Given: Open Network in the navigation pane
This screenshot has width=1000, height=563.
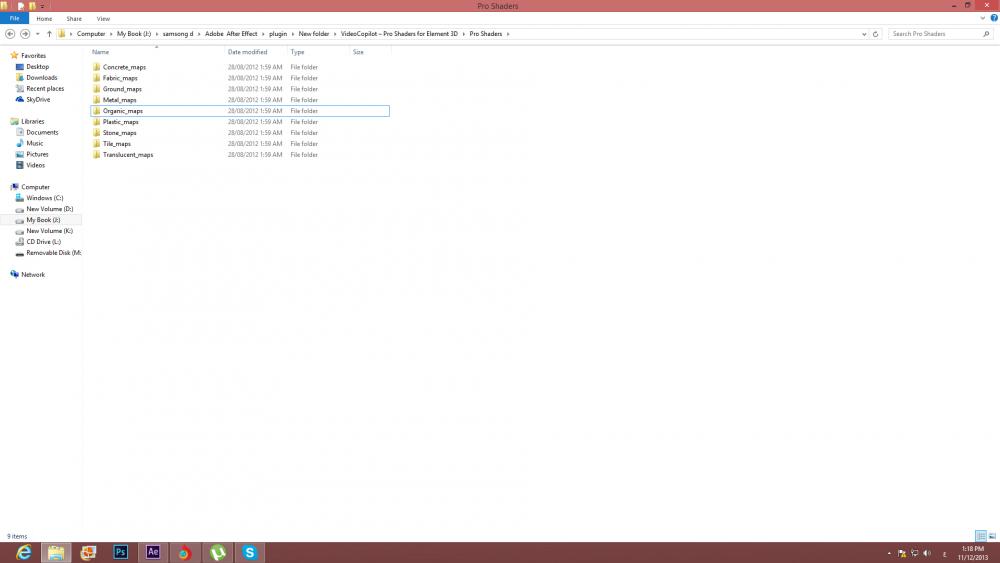Looking at the screenshot, I should (x=33, y=275).
